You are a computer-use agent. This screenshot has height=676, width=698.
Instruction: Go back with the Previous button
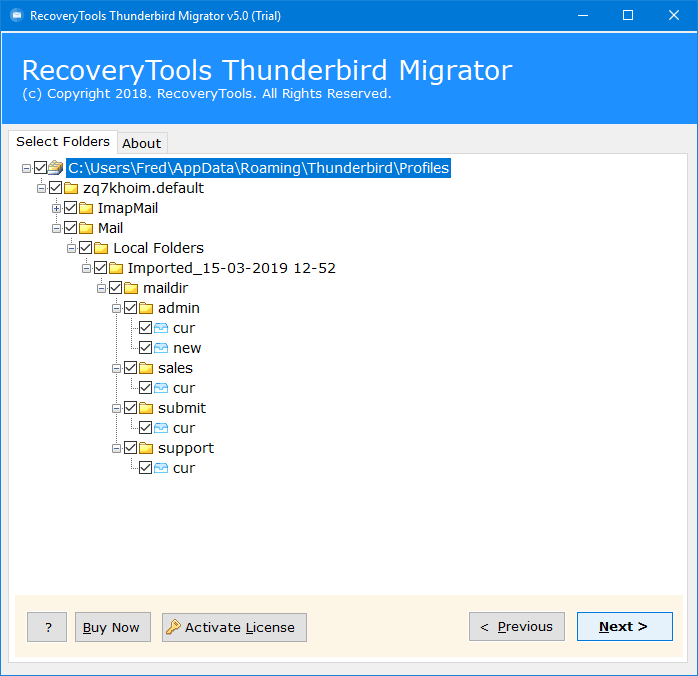pos(517,627)
